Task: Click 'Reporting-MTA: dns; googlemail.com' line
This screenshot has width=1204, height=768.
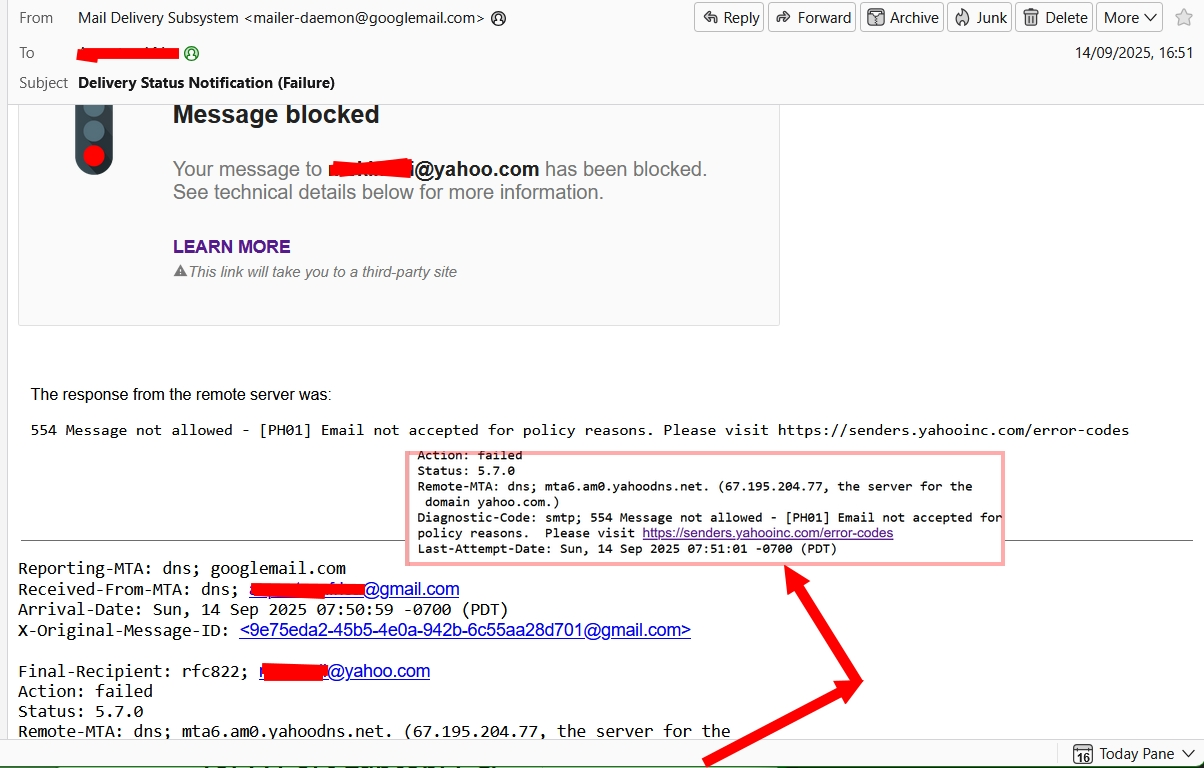Action: point(182,568)
